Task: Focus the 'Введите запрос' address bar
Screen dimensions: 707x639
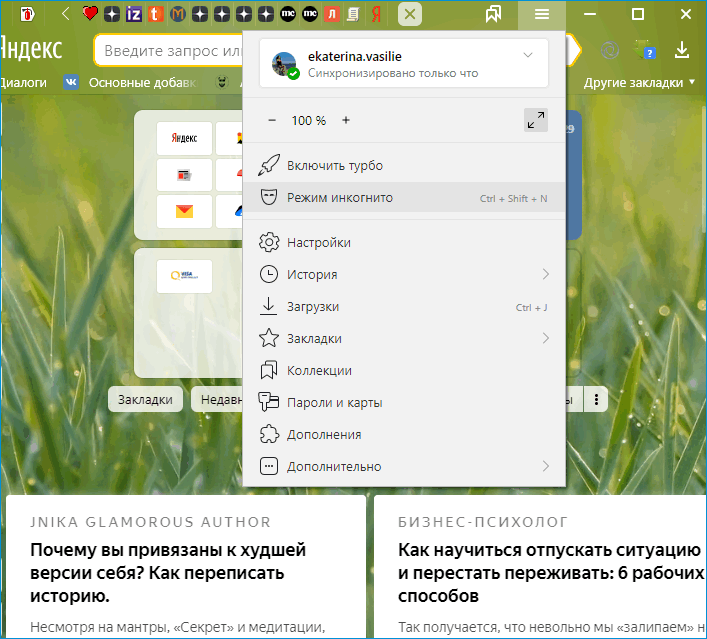Action: [x=169, y=51]
